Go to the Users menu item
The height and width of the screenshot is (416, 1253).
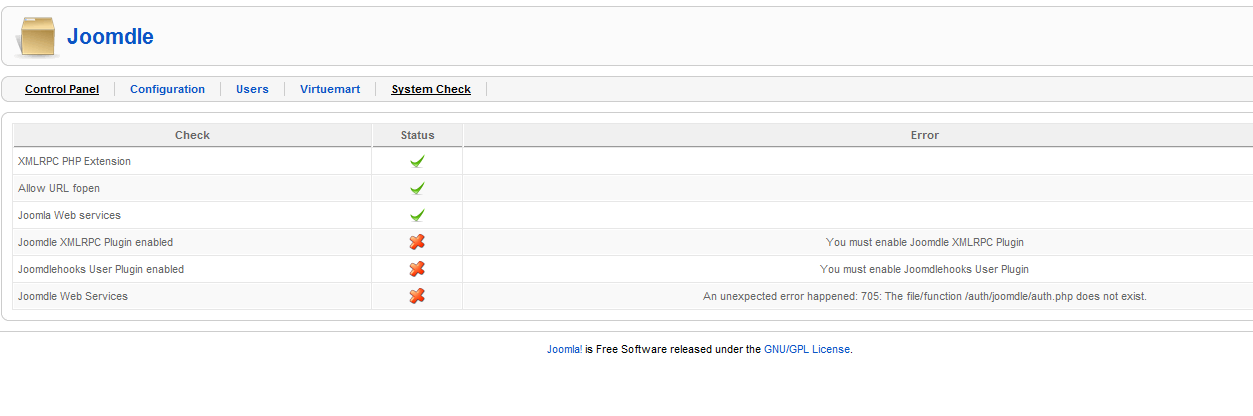252,89
